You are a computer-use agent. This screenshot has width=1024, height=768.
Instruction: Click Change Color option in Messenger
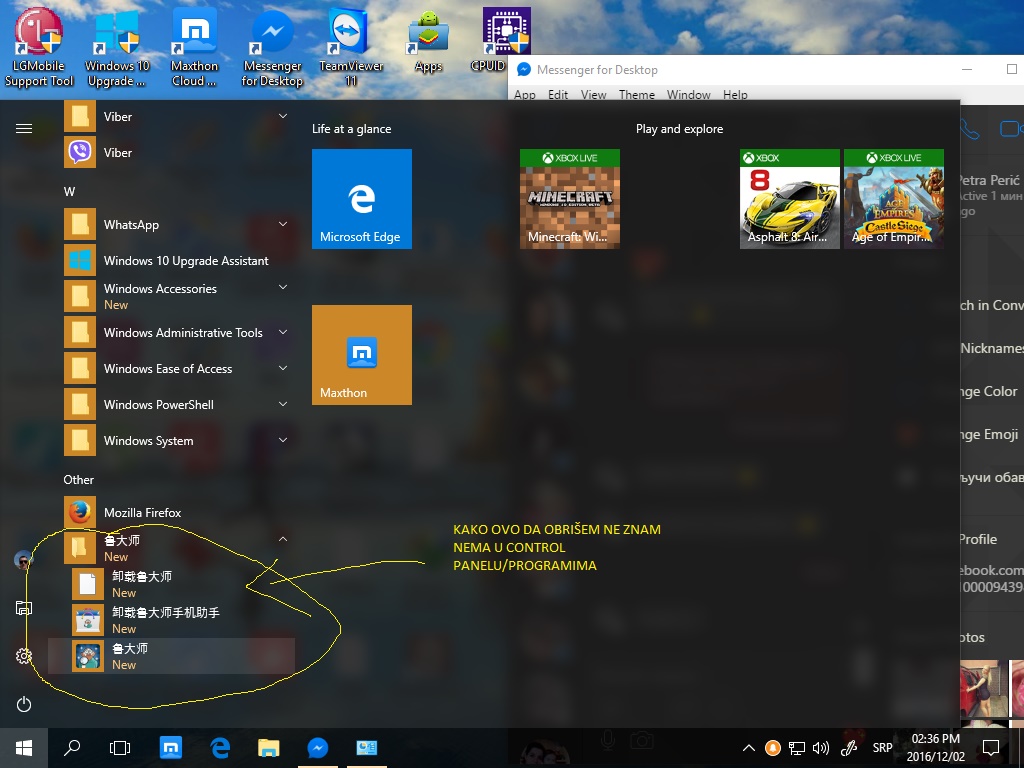point(989,391)
